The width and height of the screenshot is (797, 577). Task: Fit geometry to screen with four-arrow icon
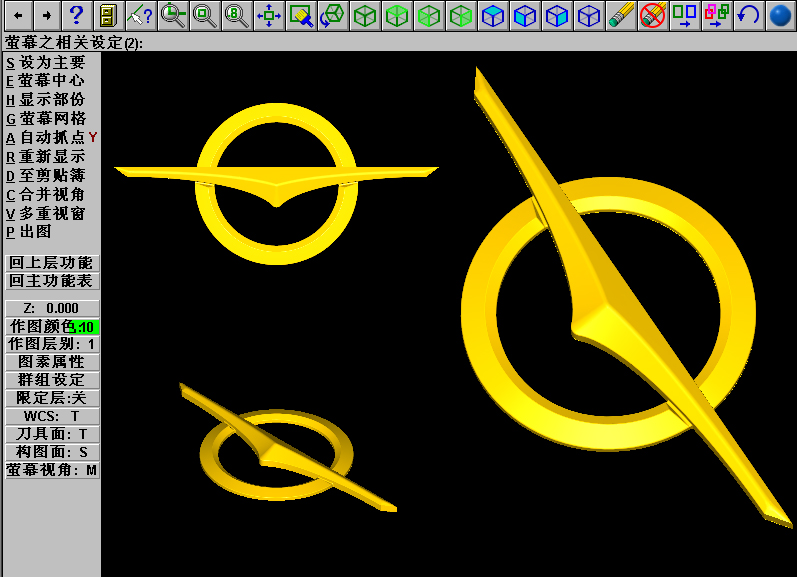[269, 15]
